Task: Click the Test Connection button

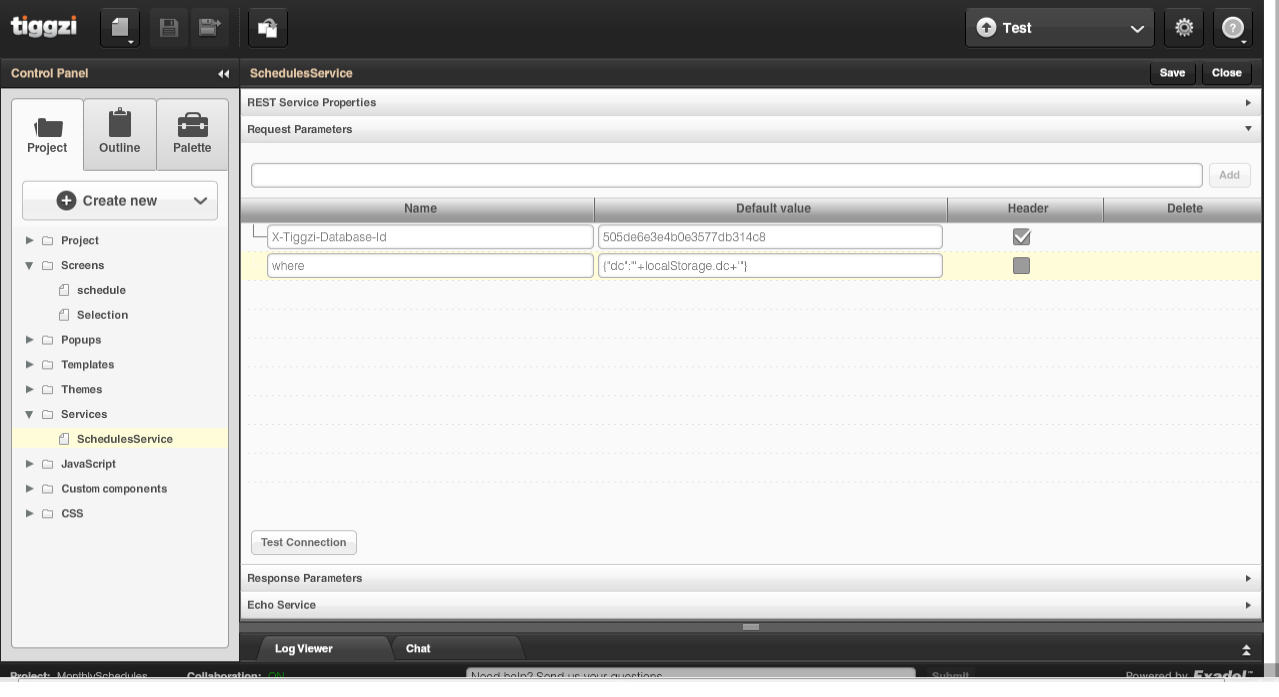Action: tap(303, 543)
